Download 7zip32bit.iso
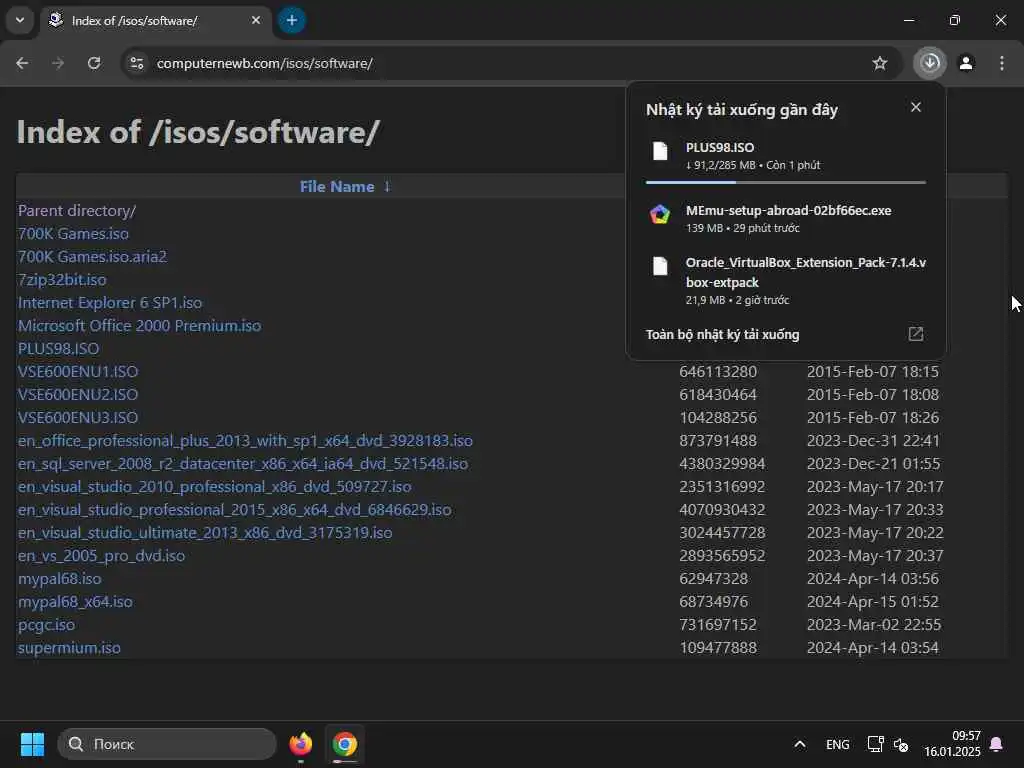1024x768 pixels. [62, 280]
